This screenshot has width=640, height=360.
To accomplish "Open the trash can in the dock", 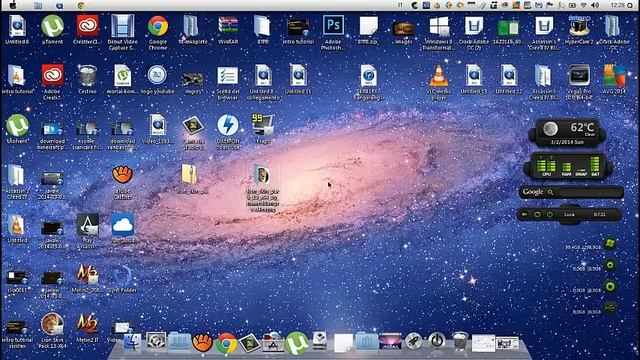I will (x=460, y=341).
